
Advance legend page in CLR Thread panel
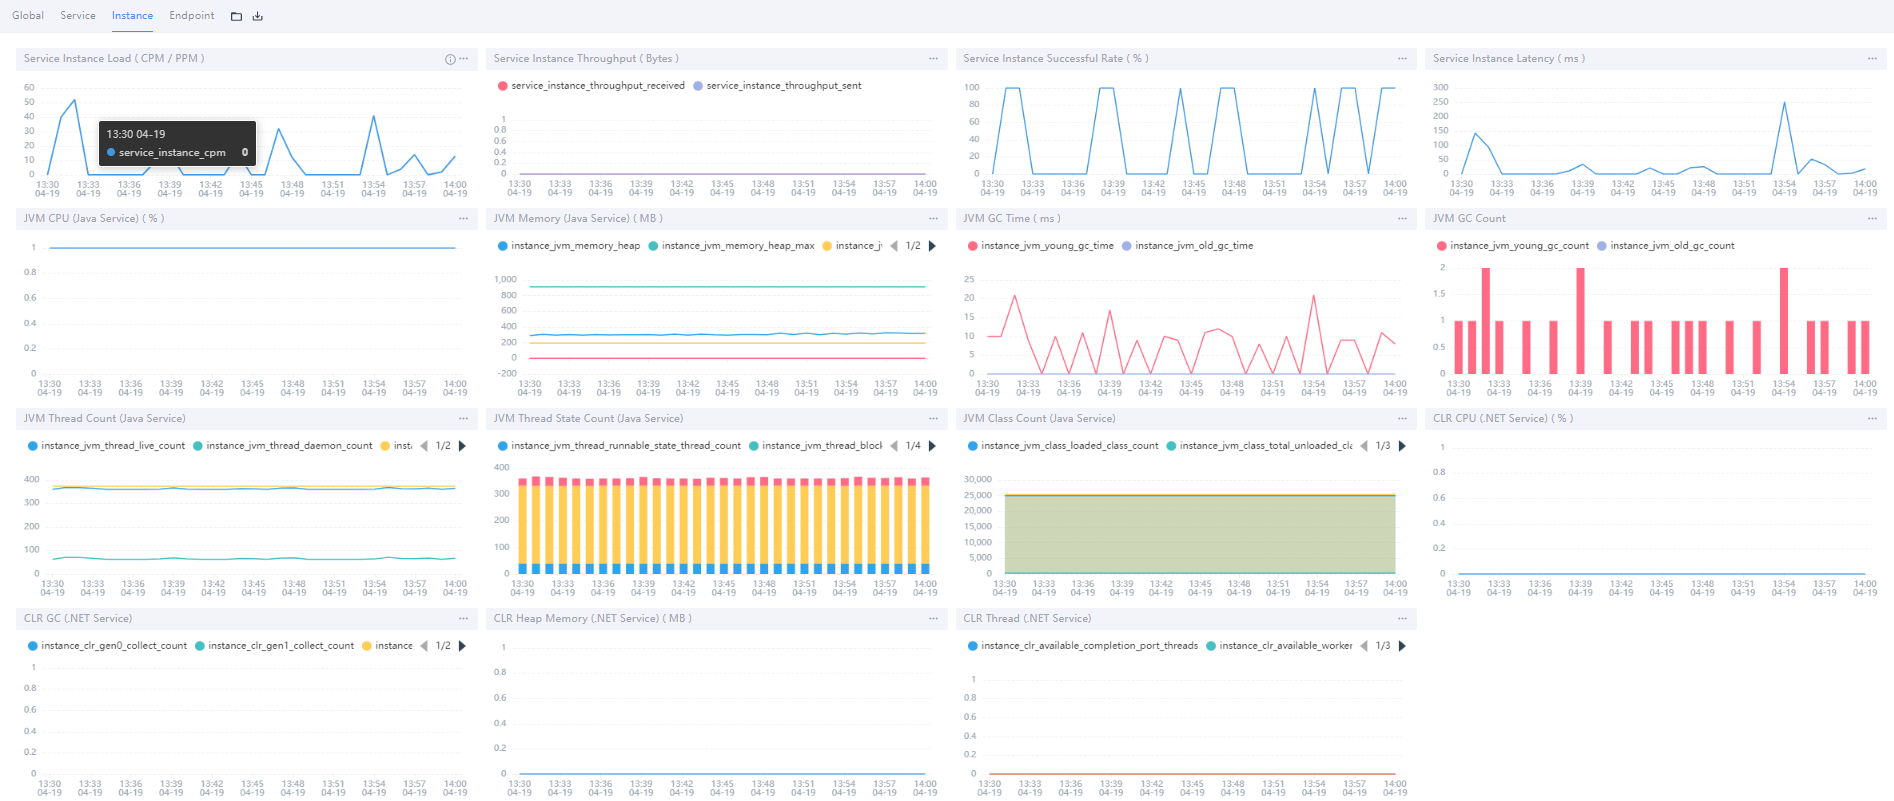tap(1402, 646)
